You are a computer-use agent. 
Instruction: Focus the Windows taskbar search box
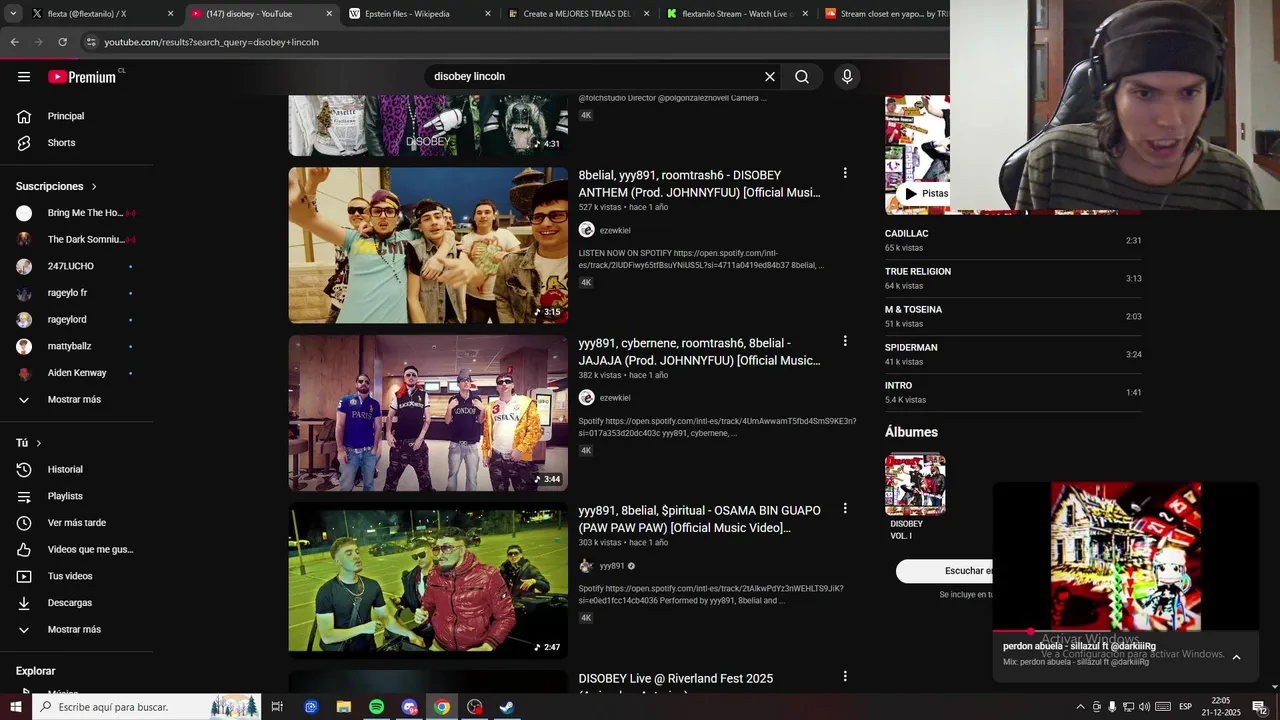[x=147, y=707]
